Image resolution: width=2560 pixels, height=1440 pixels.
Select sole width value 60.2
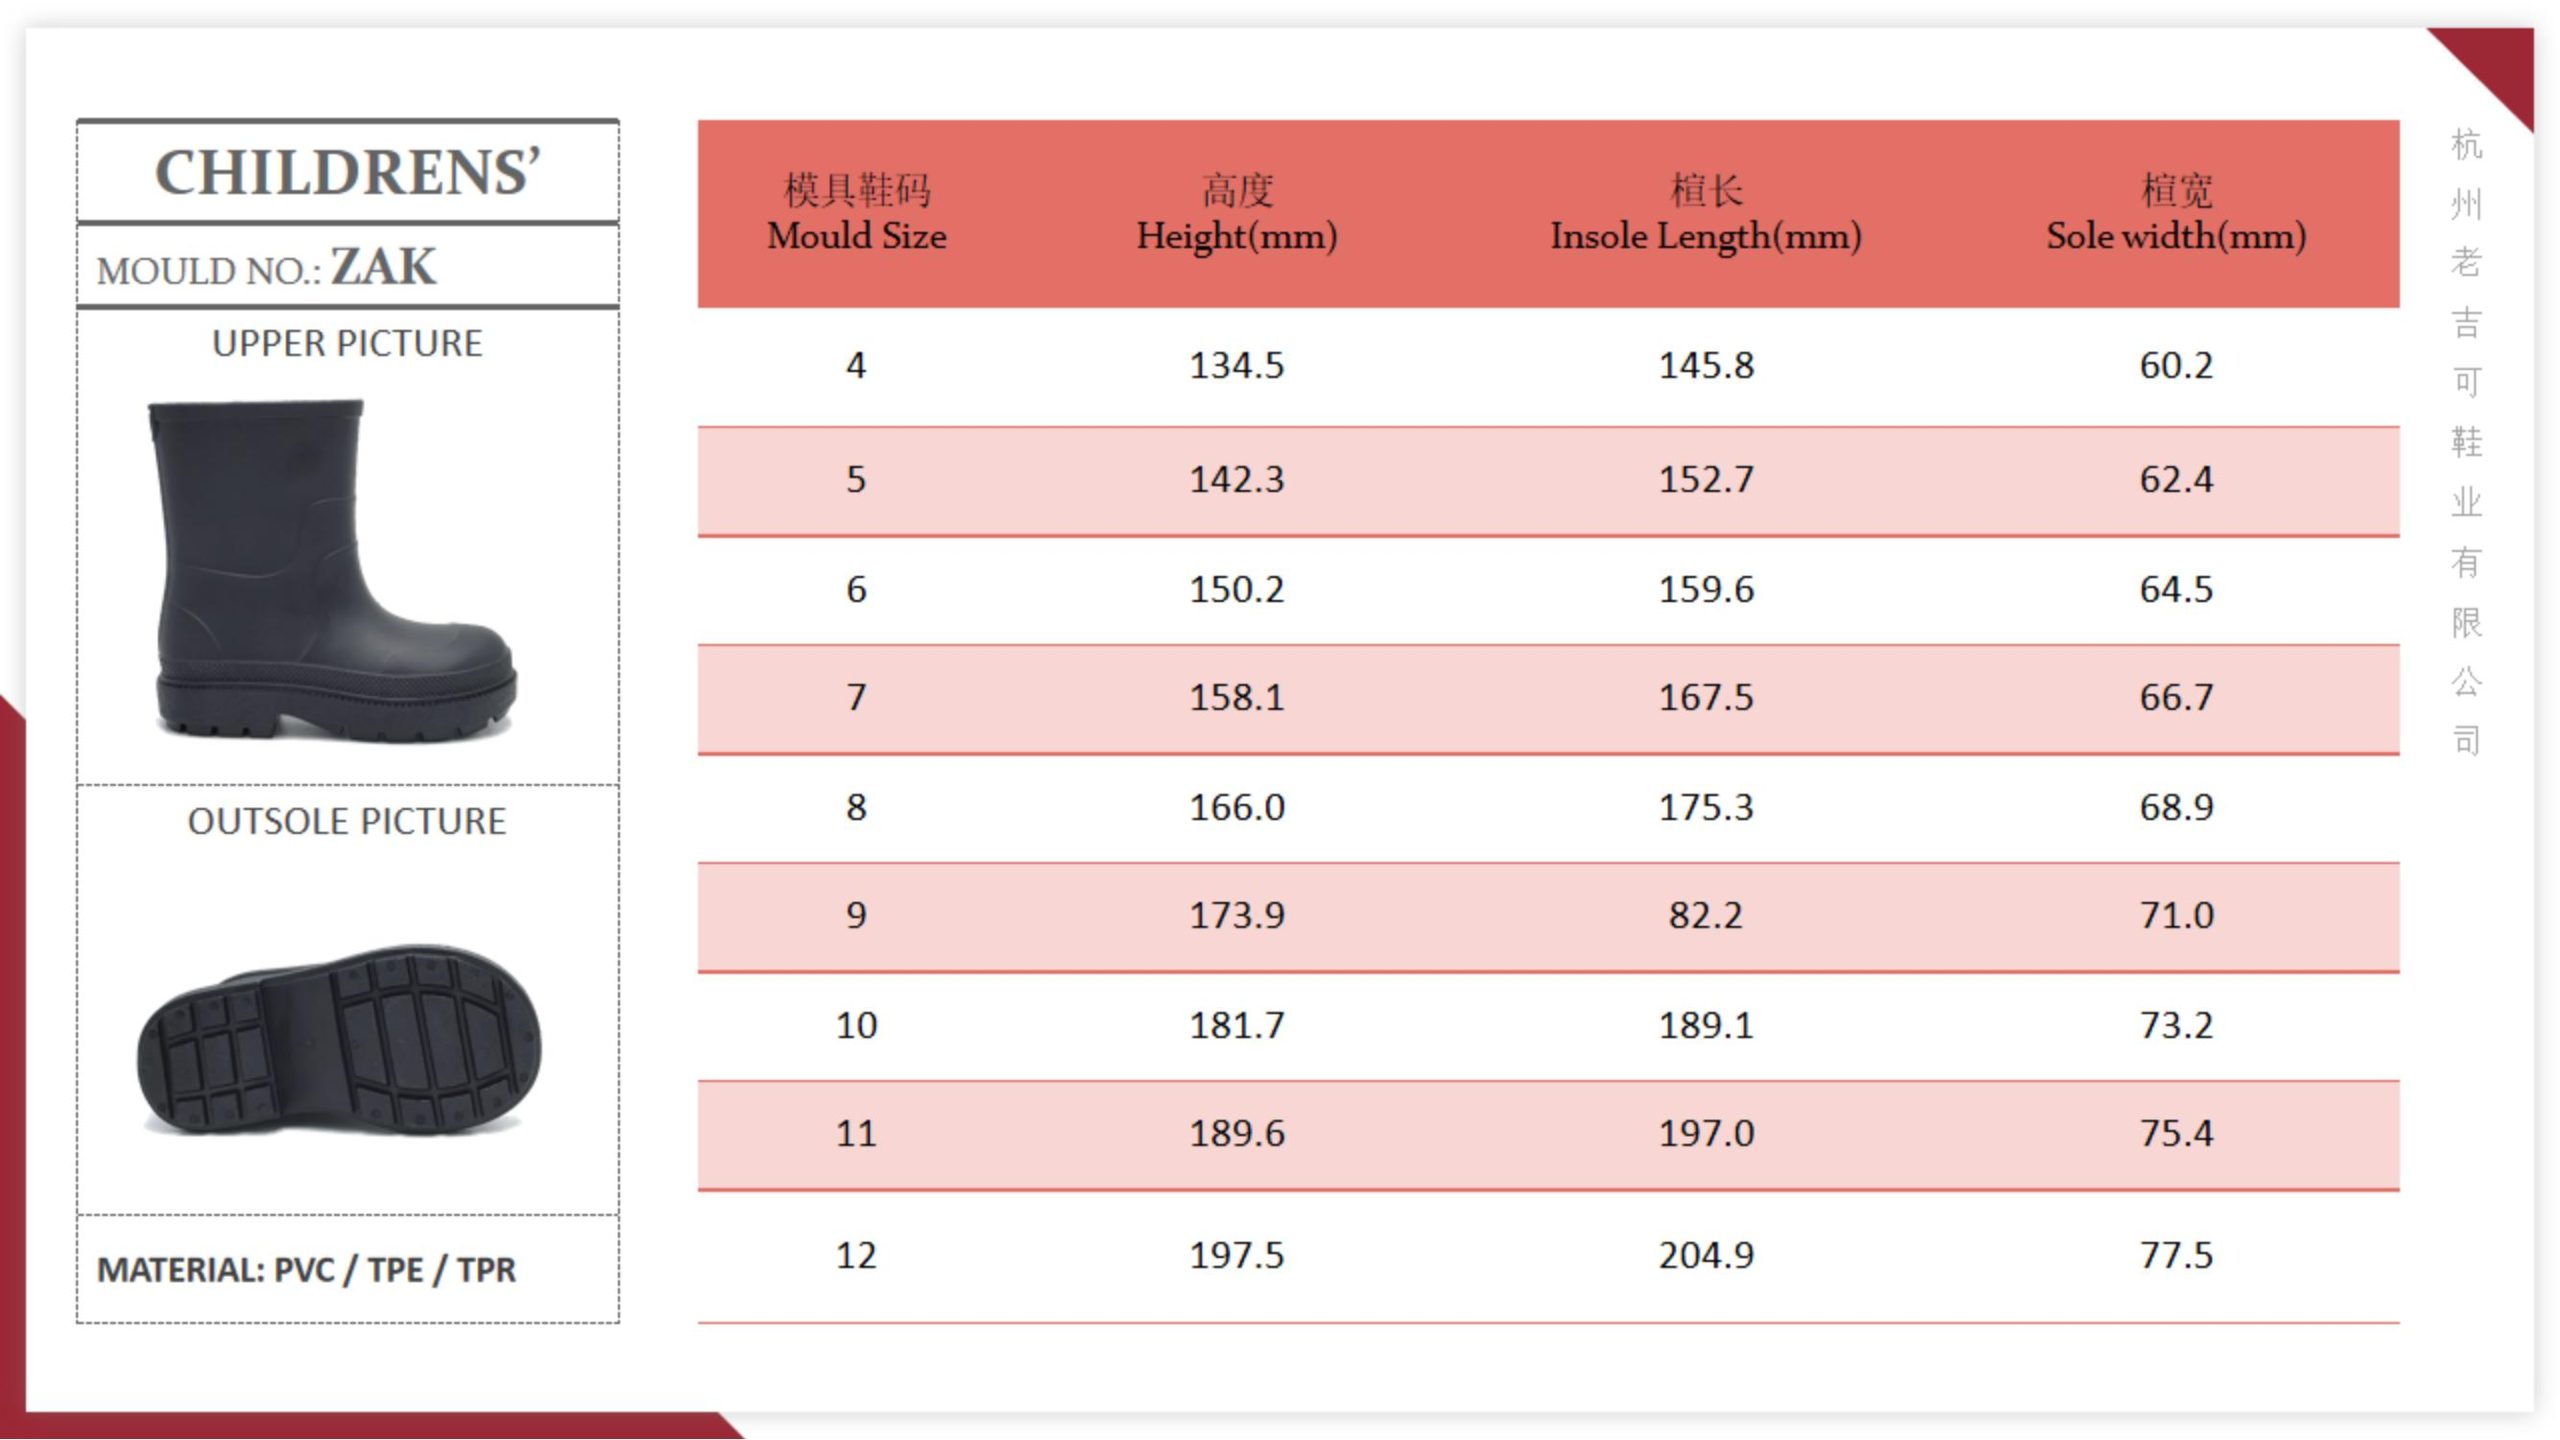tap(2176, 365)
